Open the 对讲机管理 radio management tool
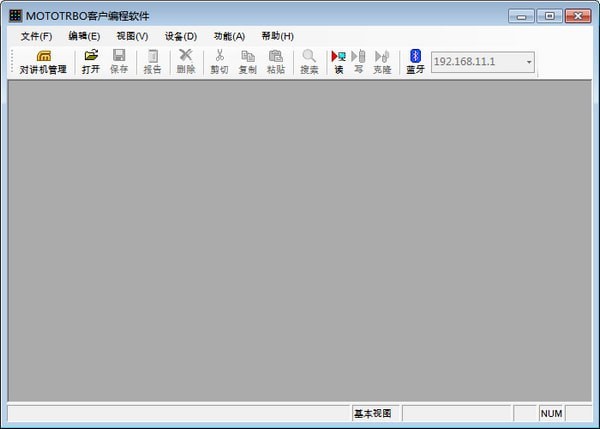This screenshot has width=600, height=429. (x=43, y=62)
